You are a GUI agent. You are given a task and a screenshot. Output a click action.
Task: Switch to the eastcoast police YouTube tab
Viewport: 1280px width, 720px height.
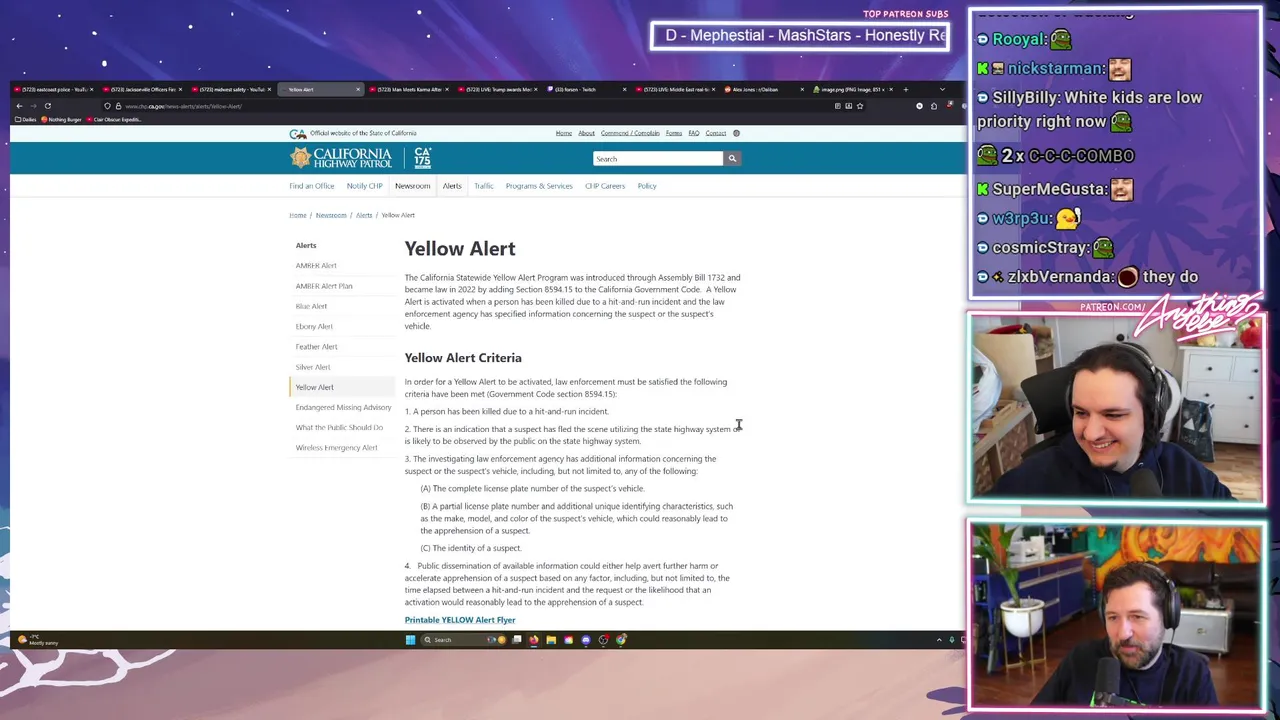52,90
